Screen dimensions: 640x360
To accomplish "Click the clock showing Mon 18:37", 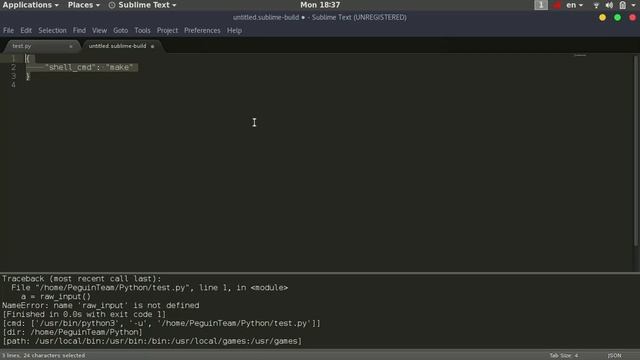I will 320,5.
